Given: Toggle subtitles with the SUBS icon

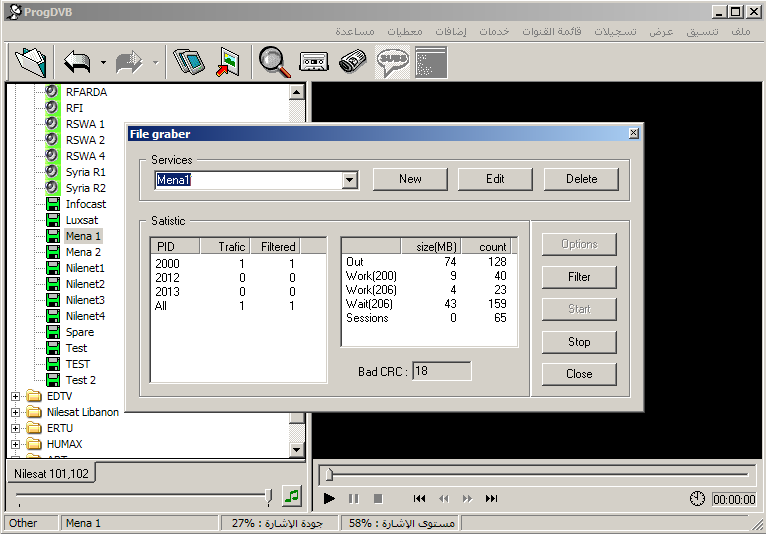Looking at the screenshot, I should 392,62.
